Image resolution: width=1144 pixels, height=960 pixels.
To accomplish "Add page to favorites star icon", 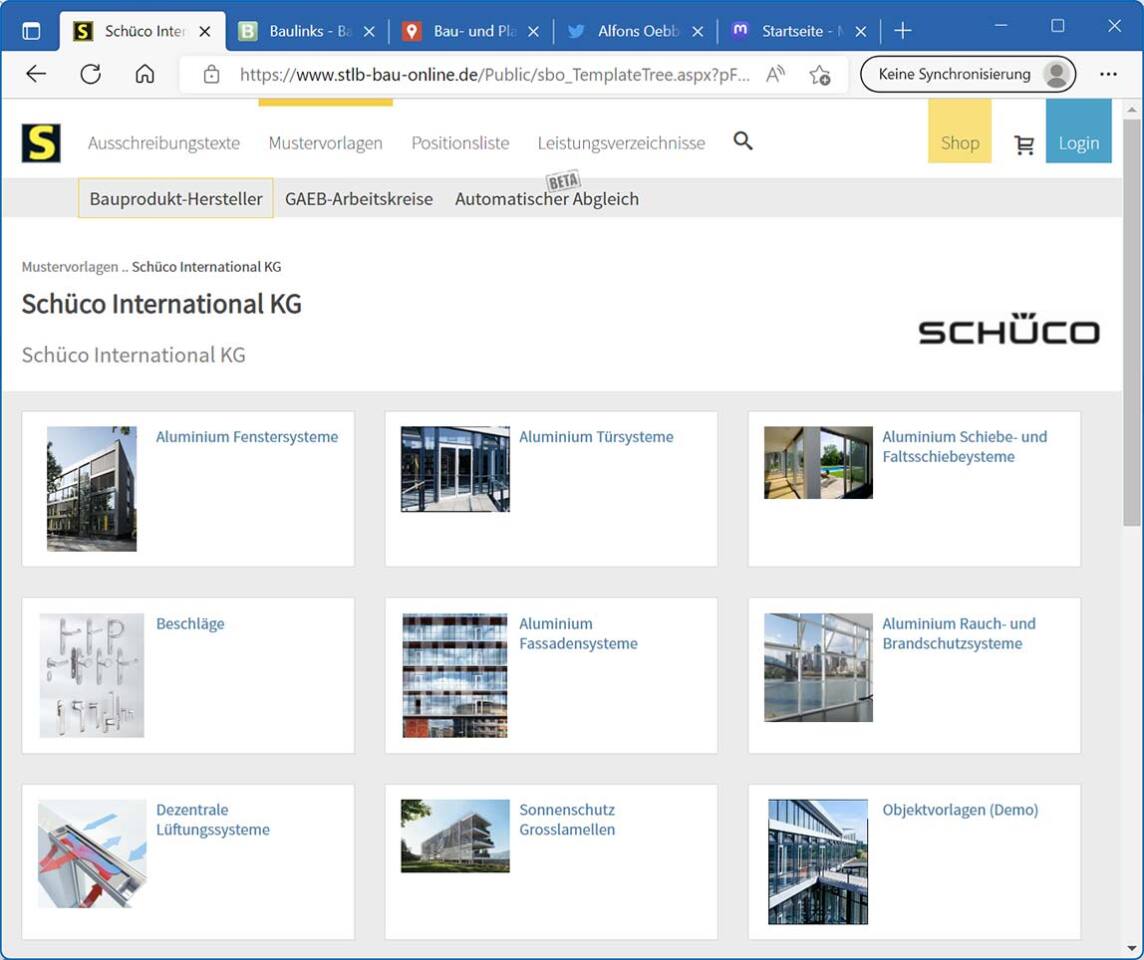I will click(x=819, y=74).
